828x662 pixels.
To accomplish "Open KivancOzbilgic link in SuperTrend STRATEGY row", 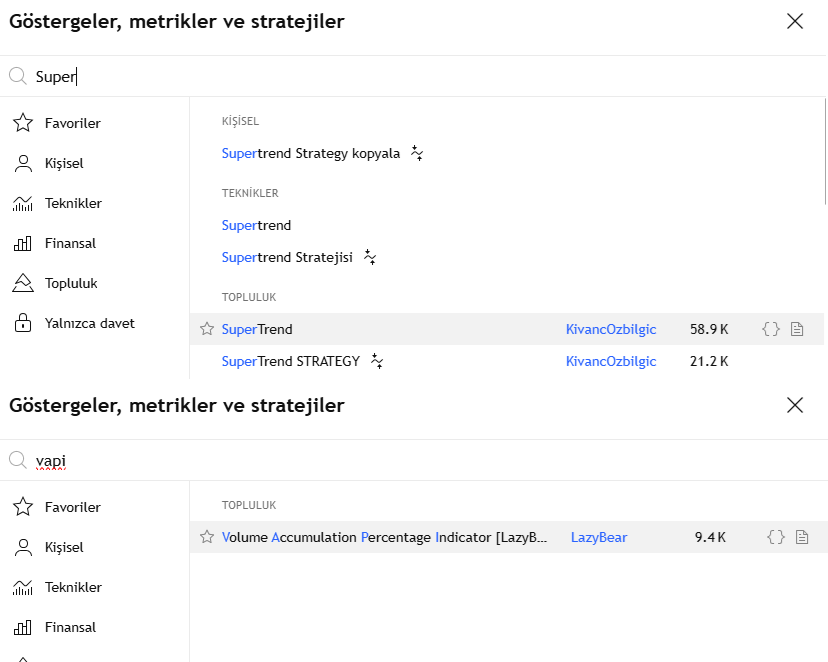I will click(x=611, y=361).
